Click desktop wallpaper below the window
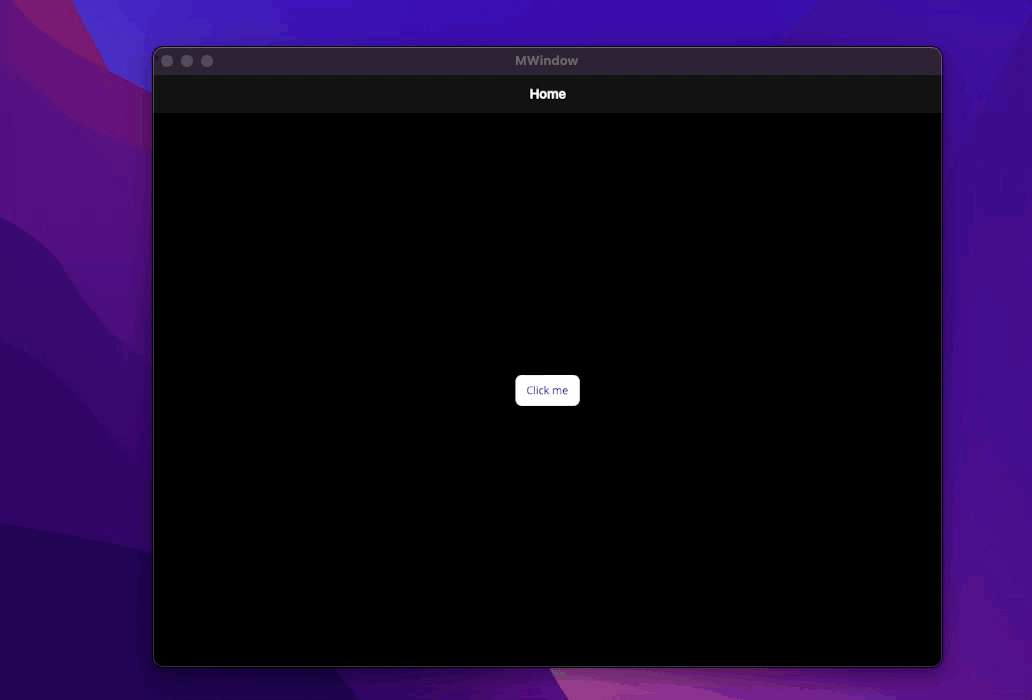 [547, 684]
